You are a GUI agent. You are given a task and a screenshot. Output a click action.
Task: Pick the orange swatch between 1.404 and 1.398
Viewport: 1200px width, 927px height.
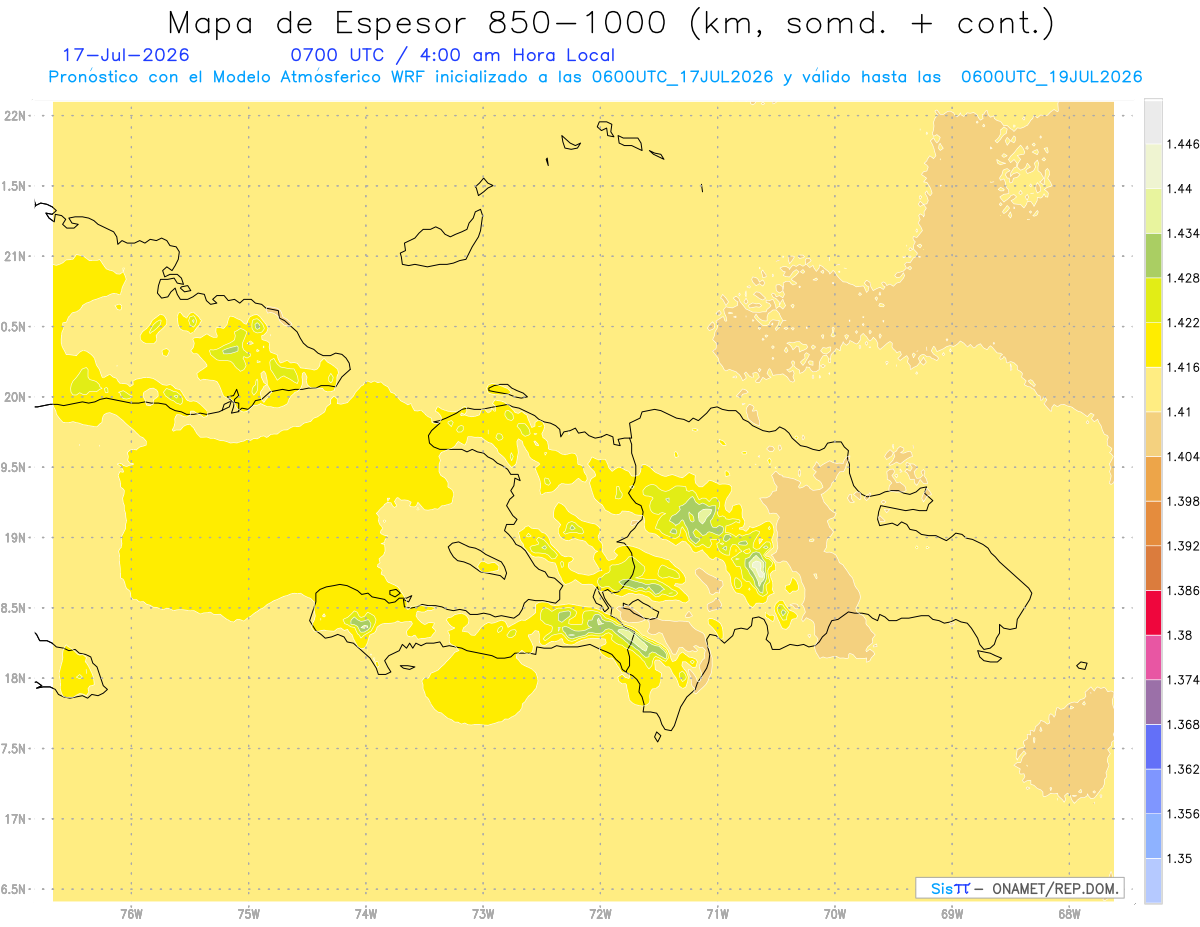tap(1153, 479)
